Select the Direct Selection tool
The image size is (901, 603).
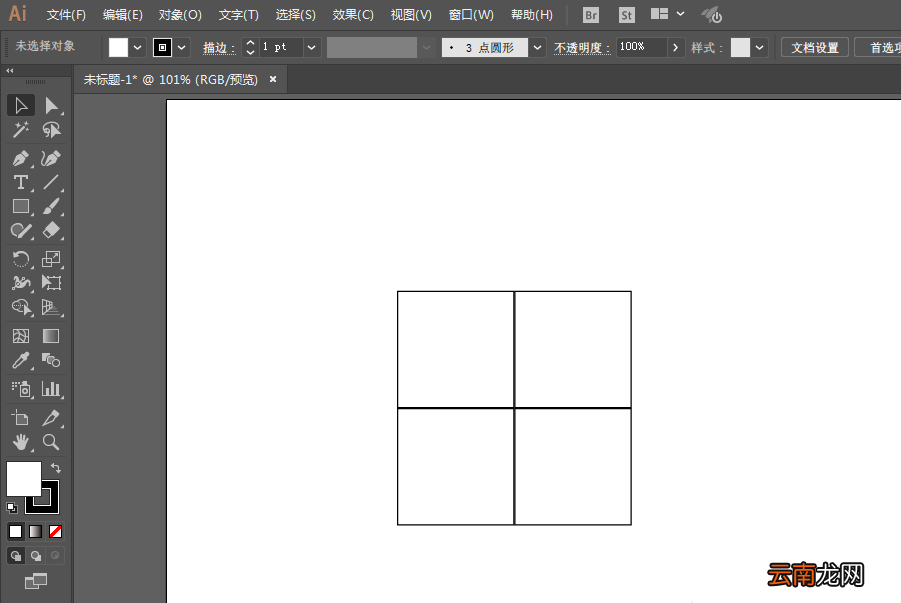51,106
